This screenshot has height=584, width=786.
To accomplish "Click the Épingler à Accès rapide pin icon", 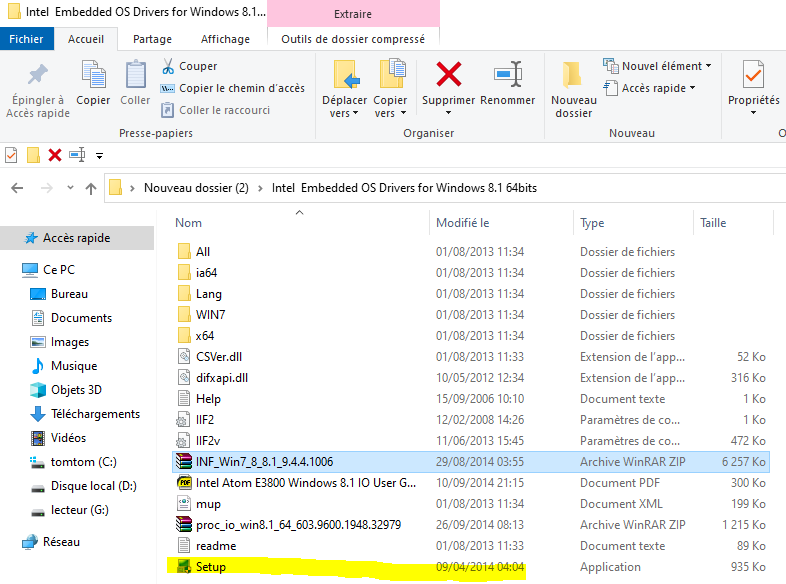I will (38, 75).
